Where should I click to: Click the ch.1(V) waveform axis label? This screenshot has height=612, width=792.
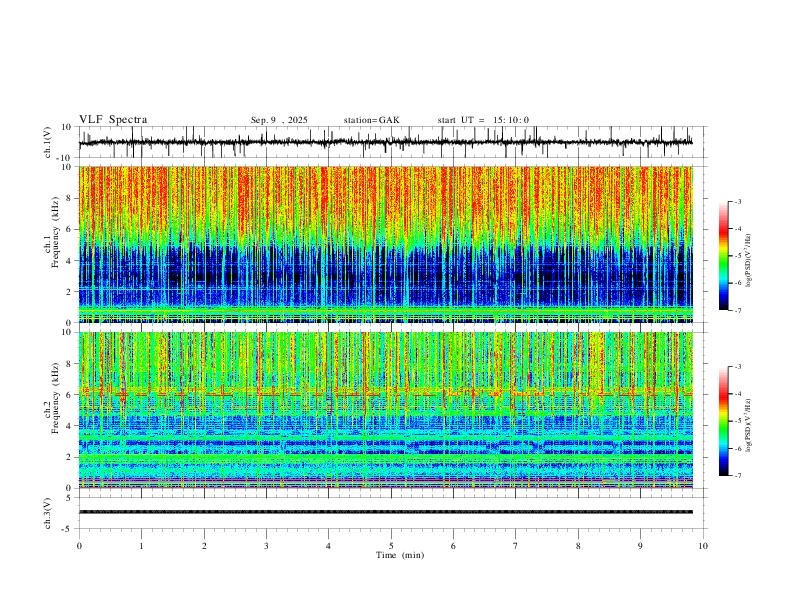(x=48, y=142)
